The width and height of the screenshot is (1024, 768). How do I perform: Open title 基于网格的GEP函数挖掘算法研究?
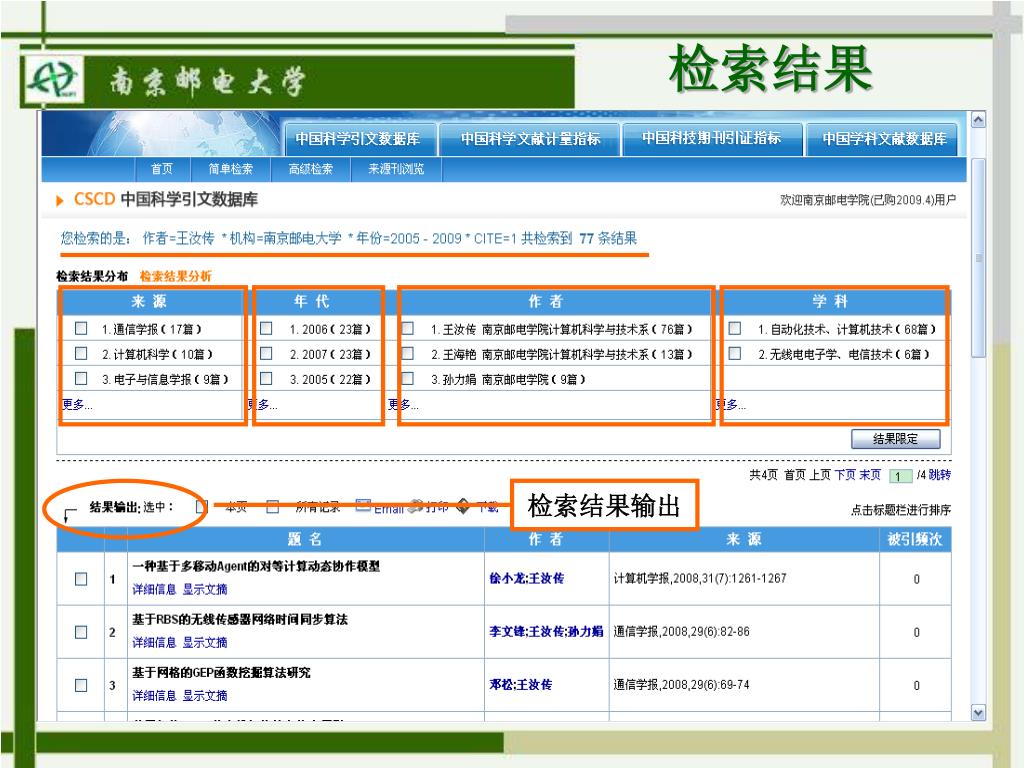tap(221, 673)
